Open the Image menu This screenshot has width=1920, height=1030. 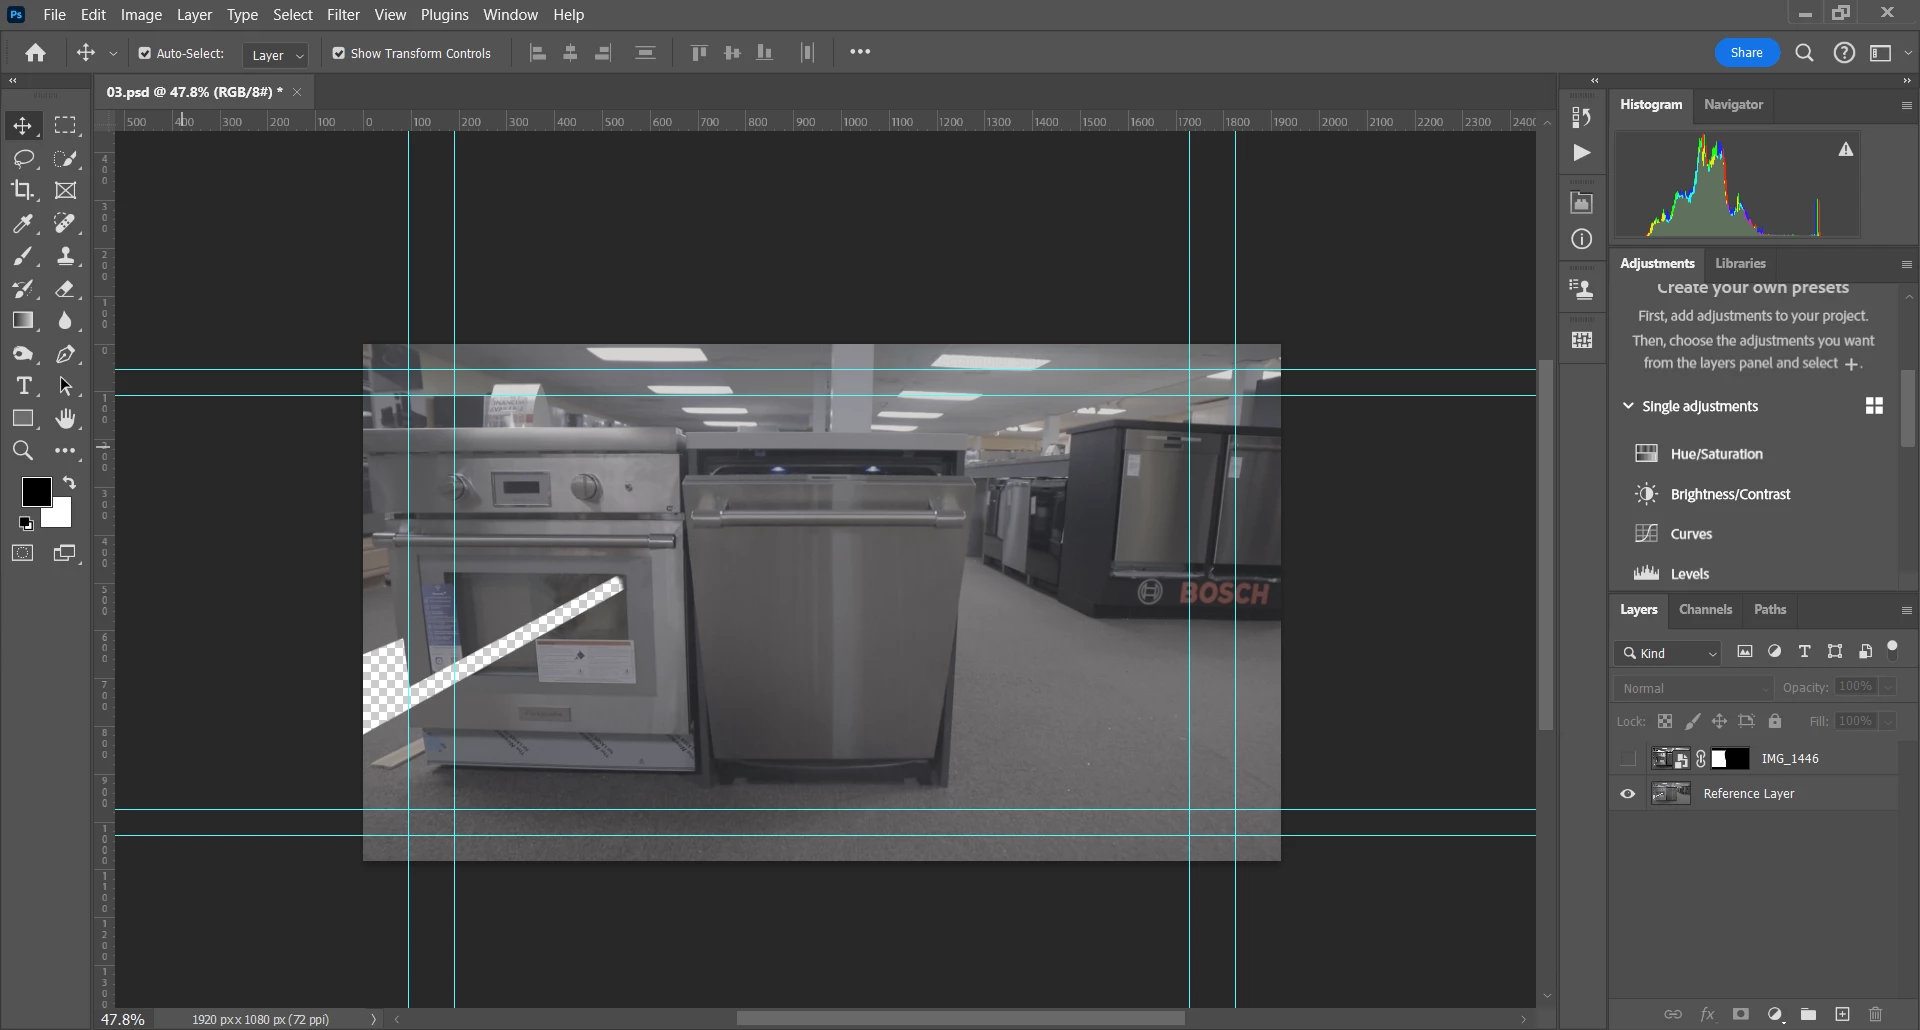[141, 15]
